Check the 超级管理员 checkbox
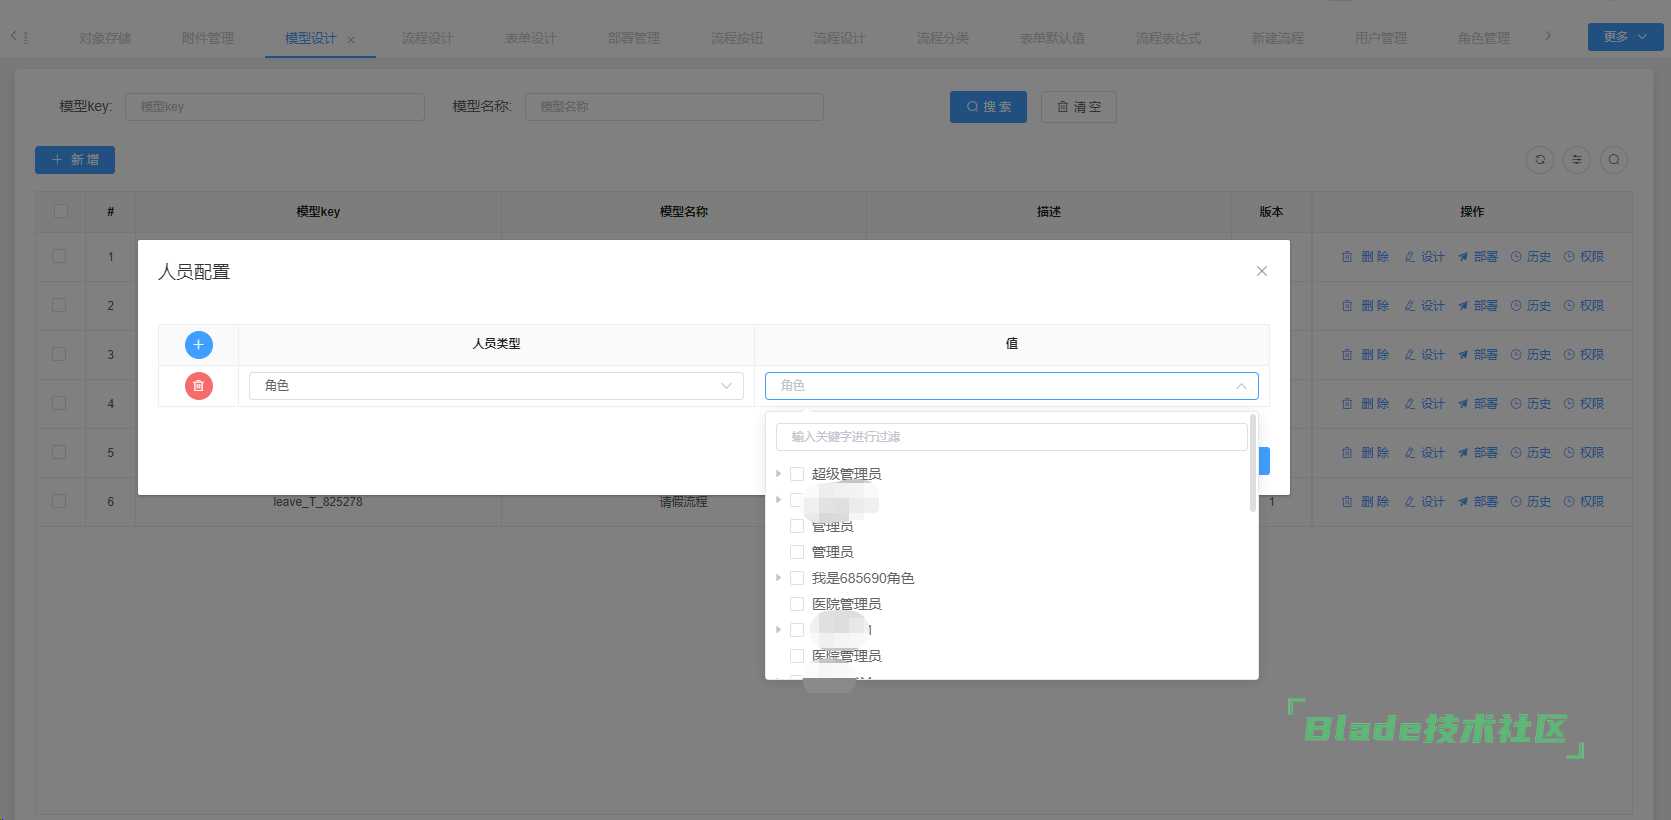The image size is (1671, 820). tap(797, 474)
